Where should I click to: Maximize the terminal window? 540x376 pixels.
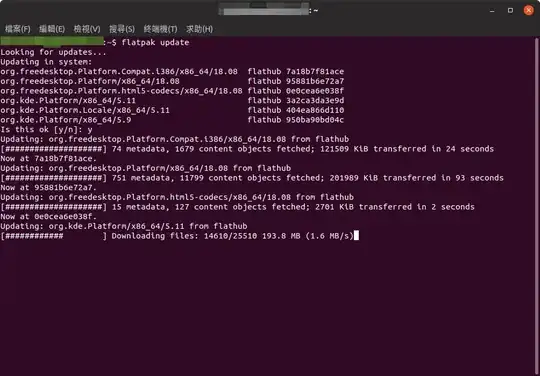coord(510,10)
